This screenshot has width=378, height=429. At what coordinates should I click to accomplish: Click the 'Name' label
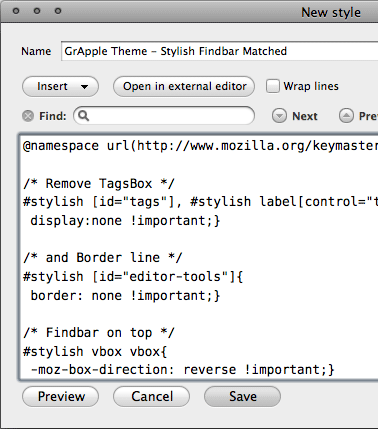click(x=36, y=51)
